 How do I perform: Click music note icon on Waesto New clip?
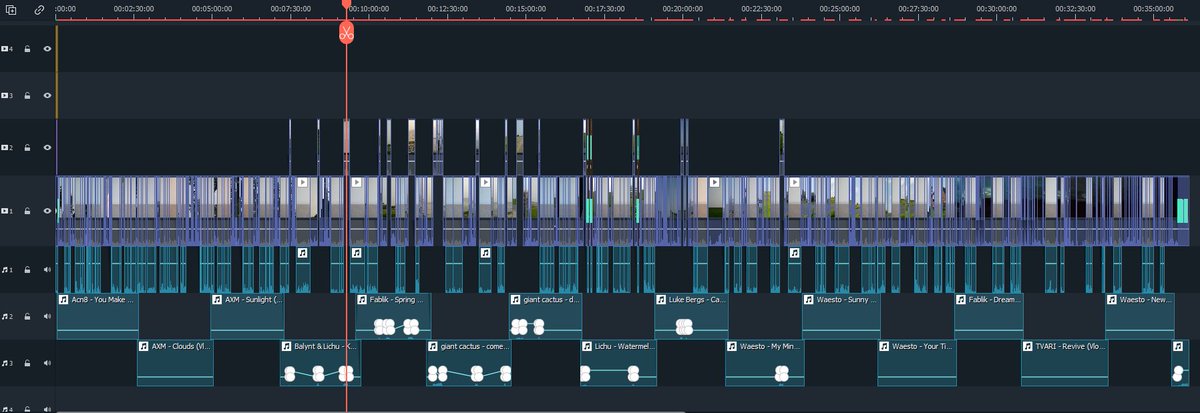(x=1112, y=299)
